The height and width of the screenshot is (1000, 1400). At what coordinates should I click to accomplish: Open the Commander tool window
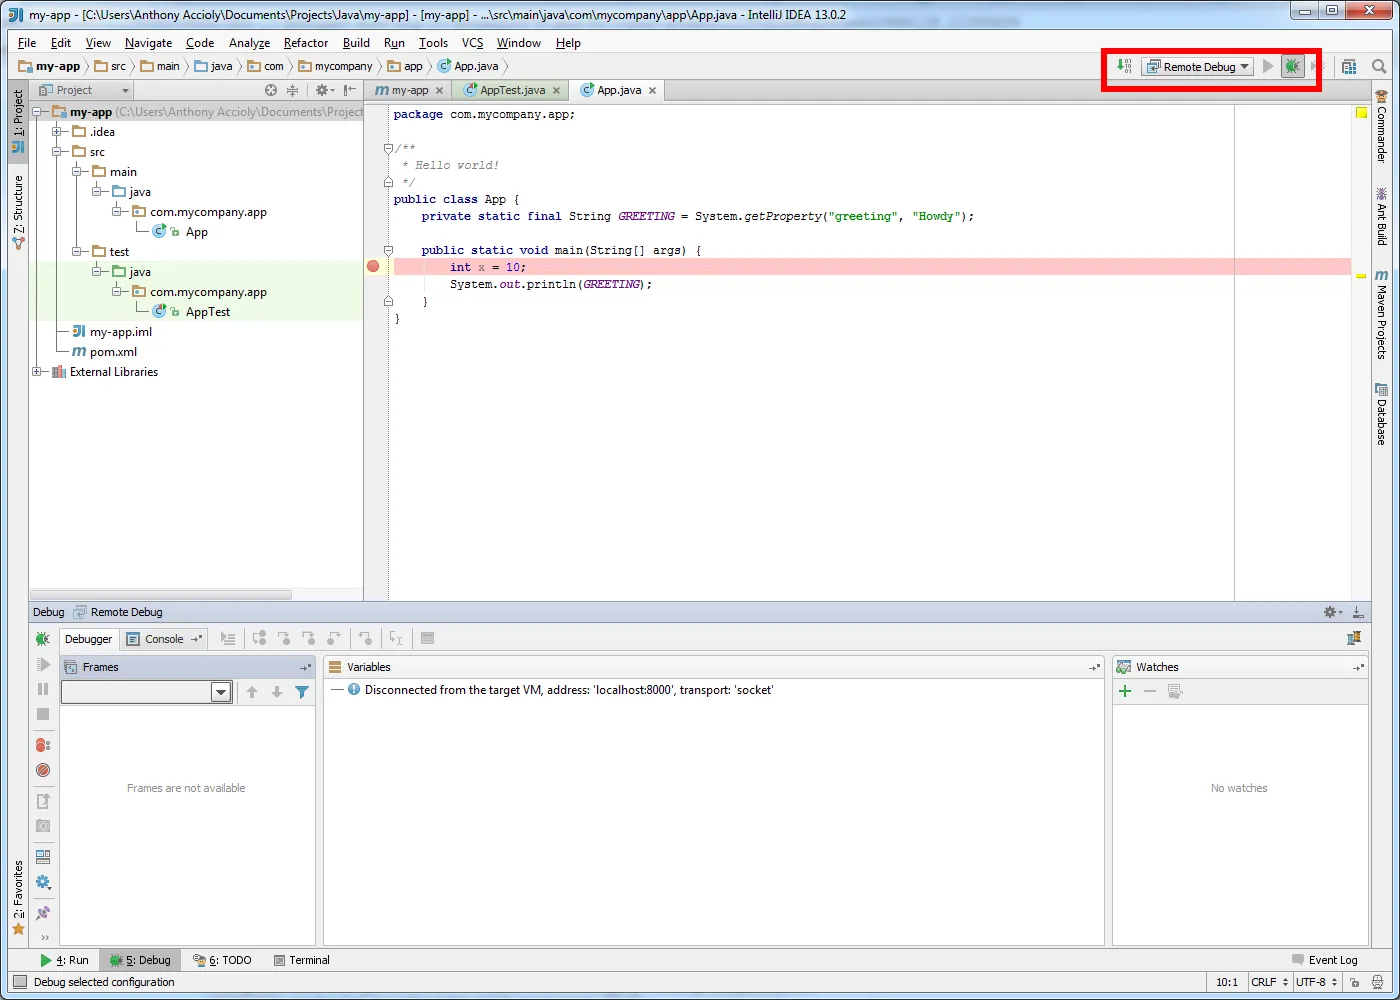1381,126
